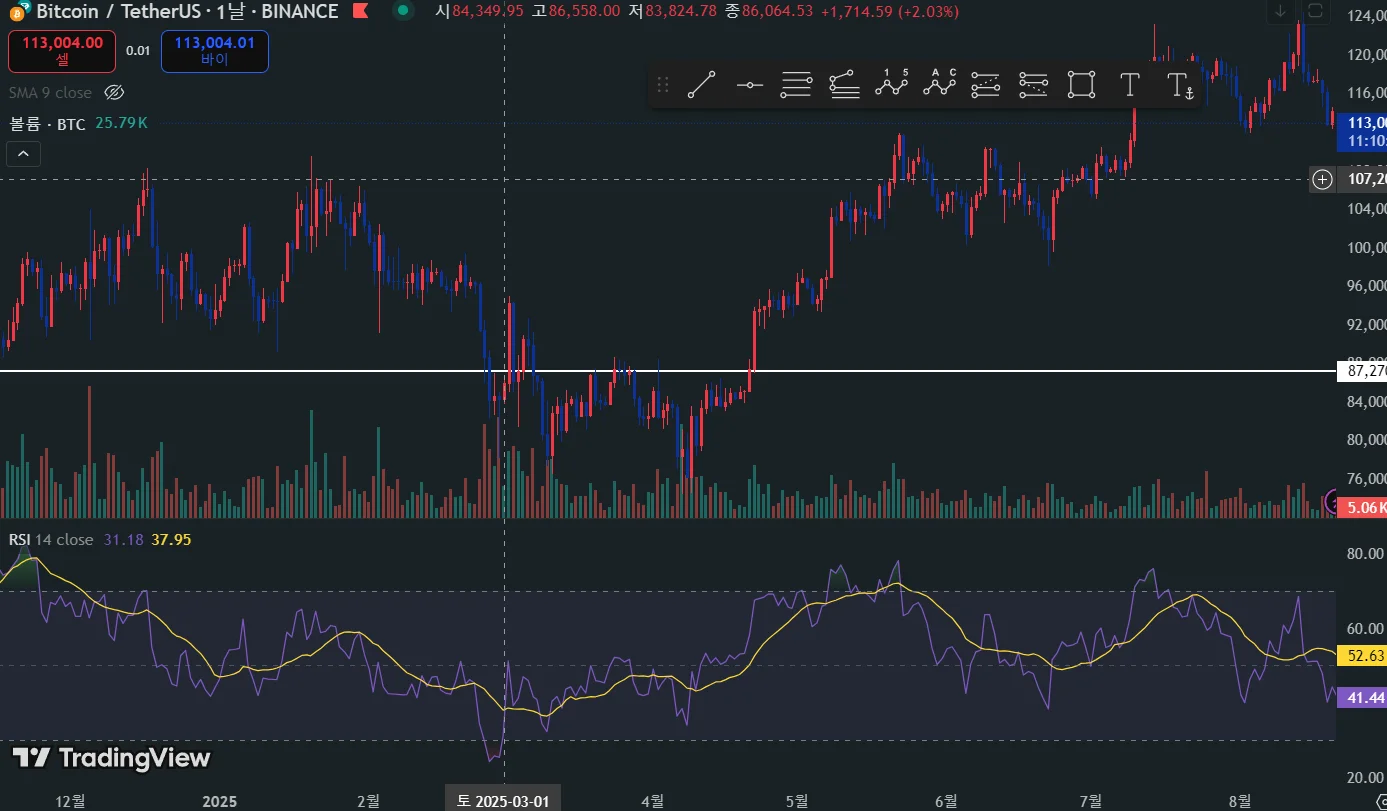Click the 2025-03-01 date label on time axis
Viewport: 1387px width, 811px height.
(503, 800)
